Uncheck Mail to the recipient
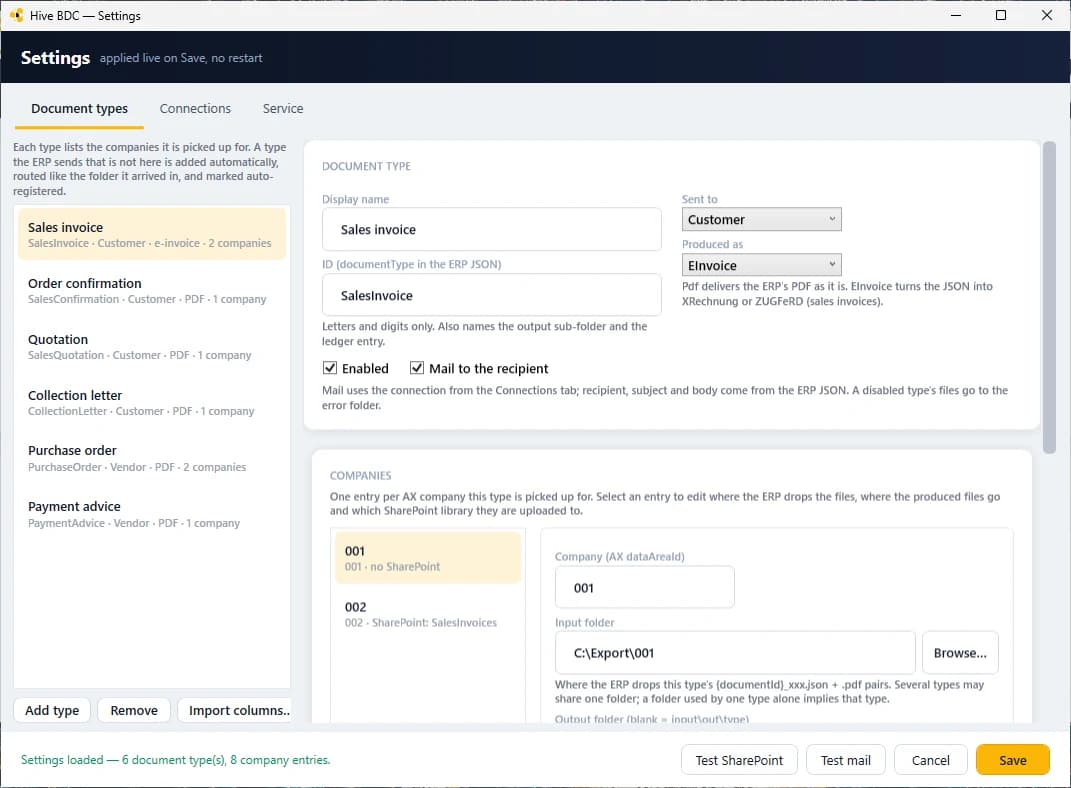 (417, 368)
